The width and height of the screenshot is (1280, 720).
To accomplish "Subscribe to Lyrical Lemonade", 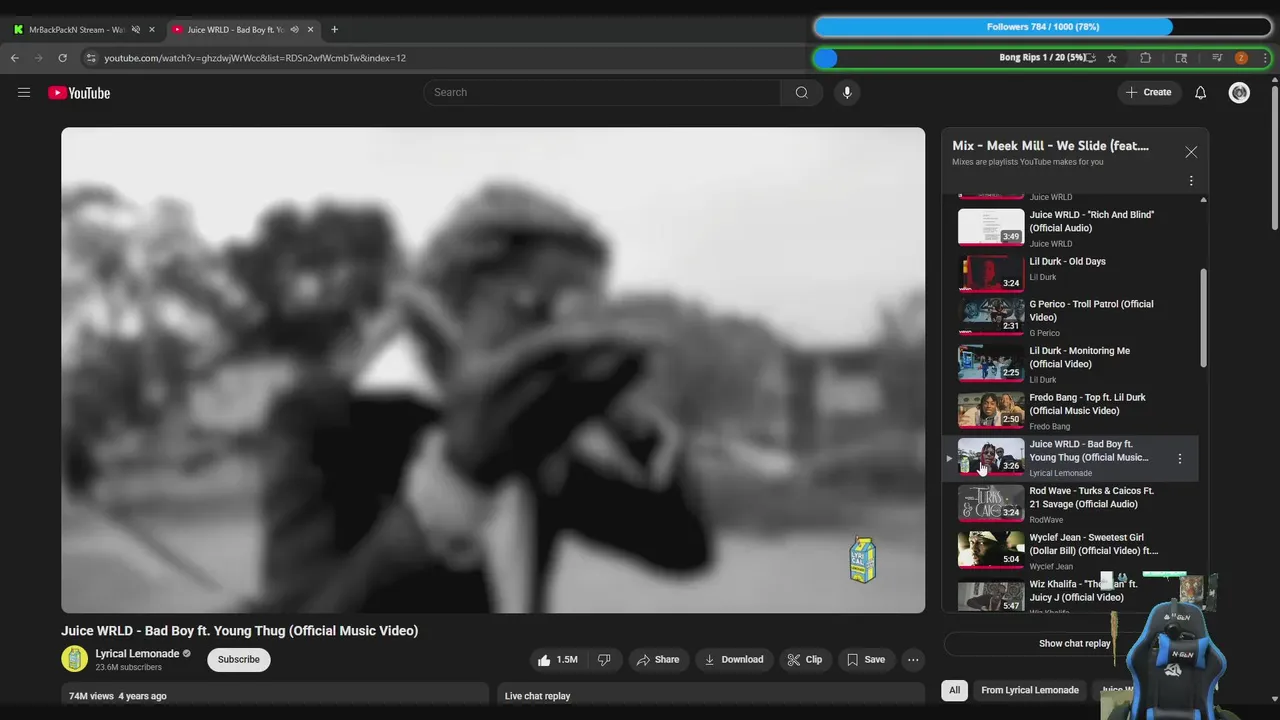I will pos(239,659).
